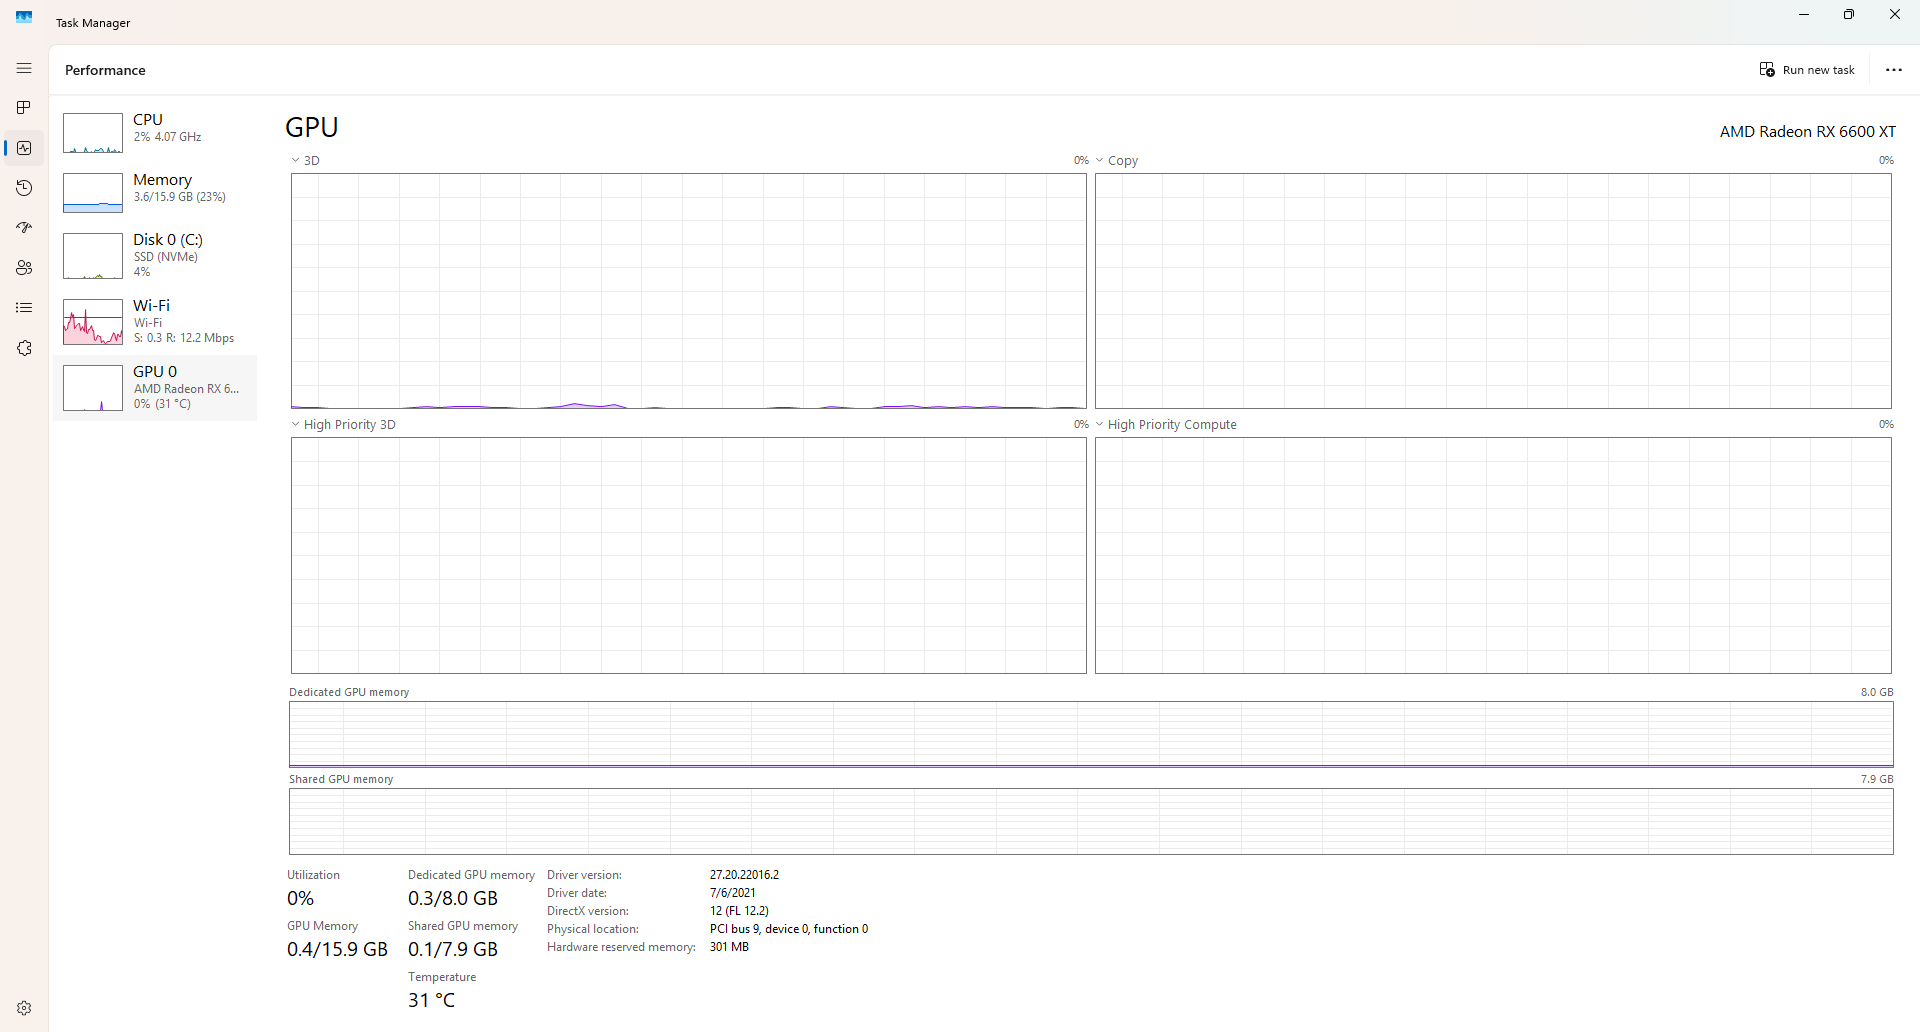Click the Dedicated GPU memory graph
1920x1032 pixels.
[x=1091, y=734]
